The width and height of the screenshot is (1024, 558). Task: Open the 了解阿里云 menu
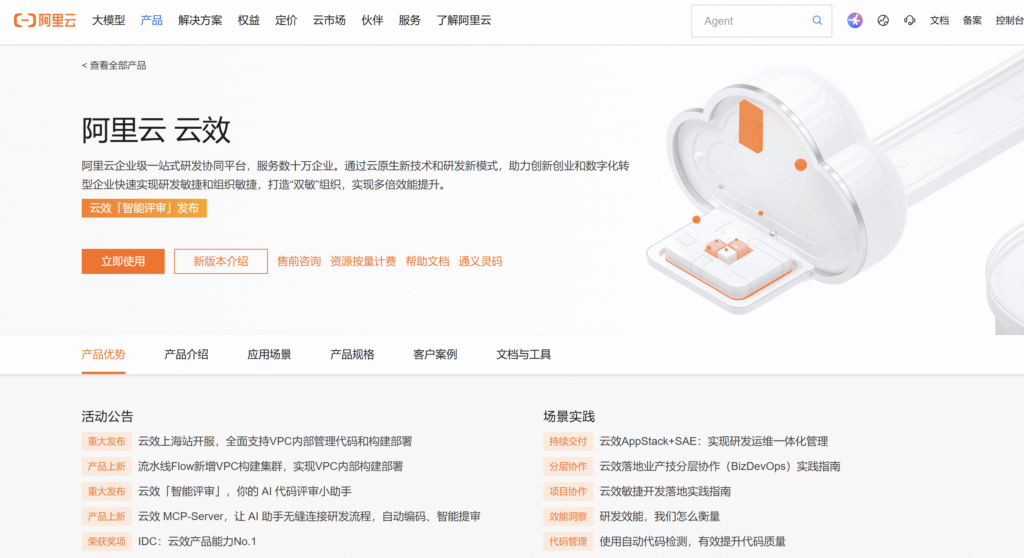pyautogui.click(x=464, y=20)
